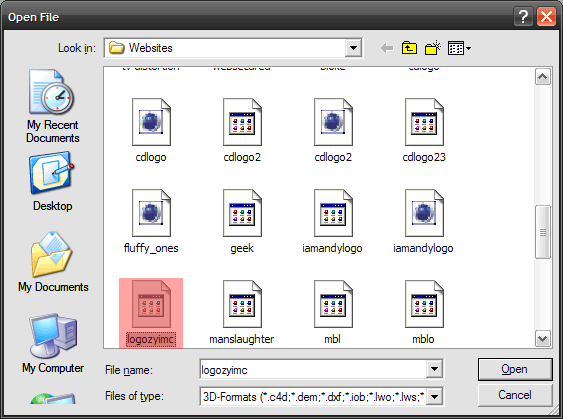563x419 pixels.
Task: Open the Desktop location
Action: 52,182
